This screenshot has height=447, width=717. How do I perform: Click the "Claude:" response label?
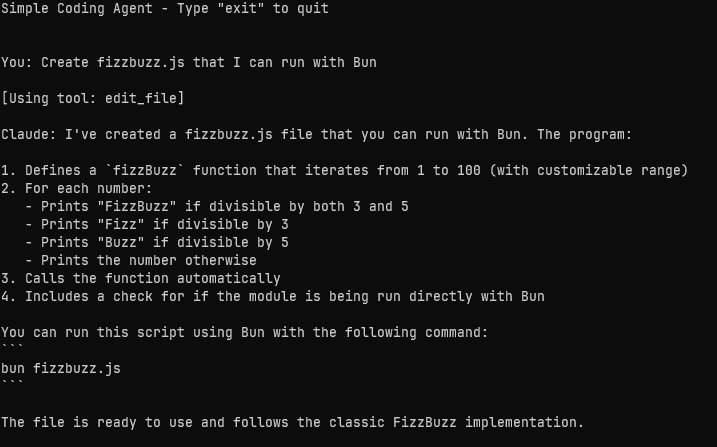(29, 134)
